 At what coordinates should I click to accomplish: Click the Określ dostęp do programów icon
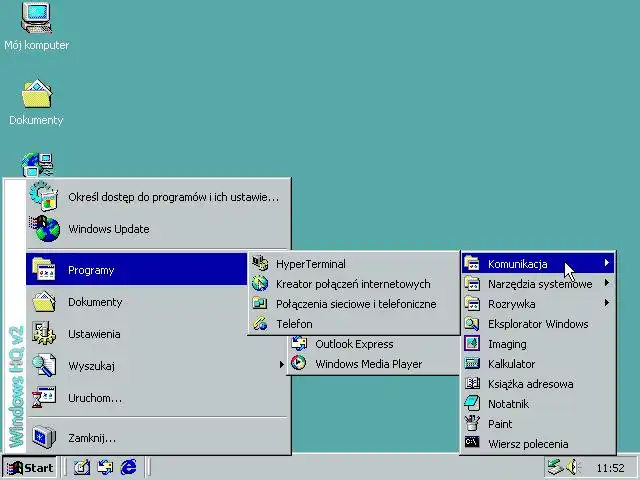point(43,196)
